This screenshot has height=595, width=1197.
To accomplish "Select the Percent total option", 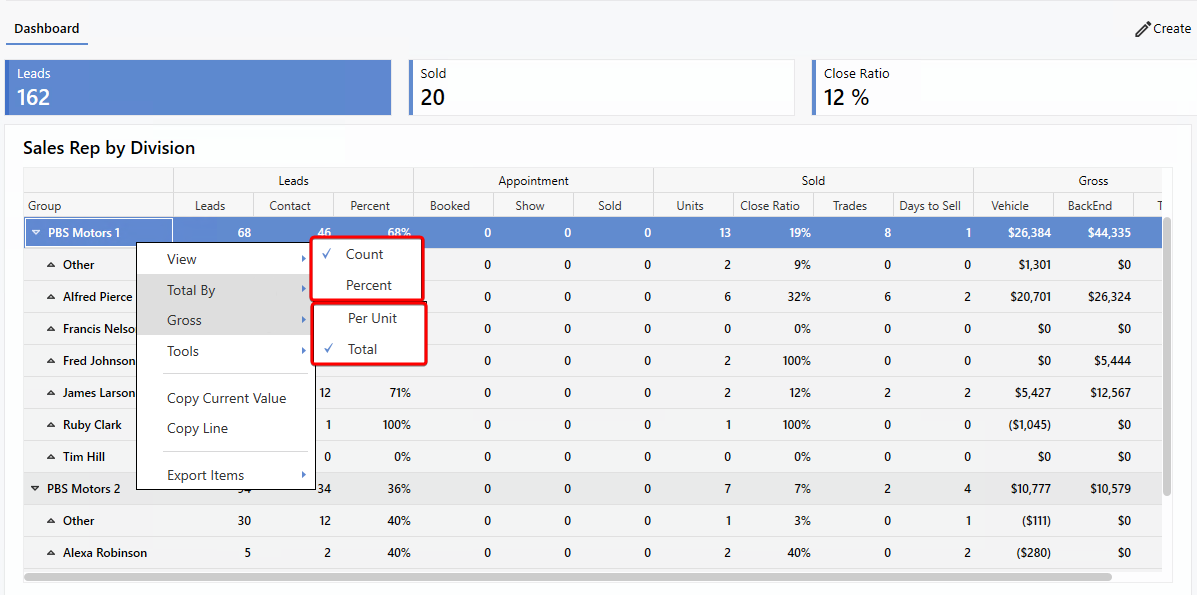I will point(368,285).
